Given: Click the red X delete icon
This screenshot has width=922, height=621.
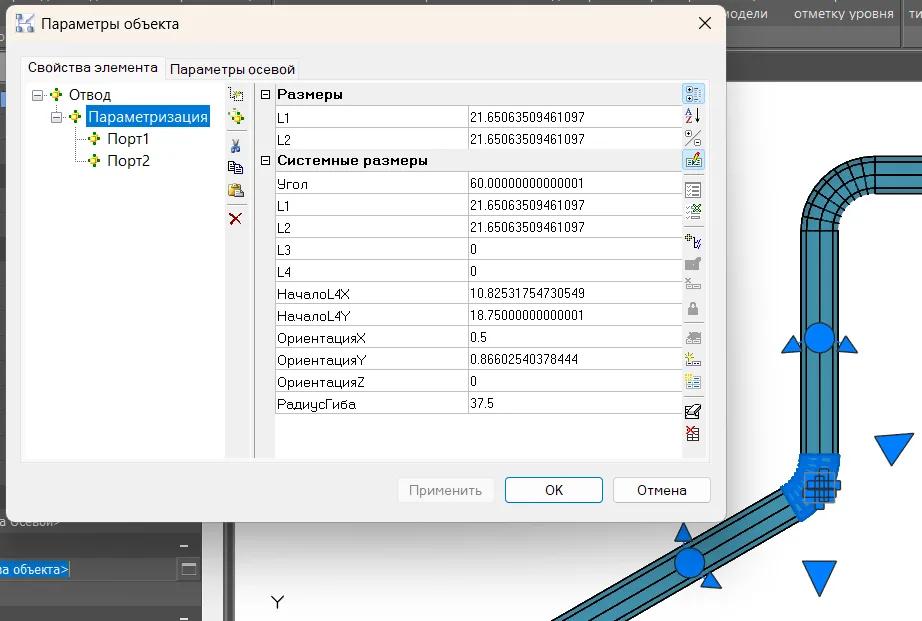Looking at the screenshot, I should tap(236, 218).
